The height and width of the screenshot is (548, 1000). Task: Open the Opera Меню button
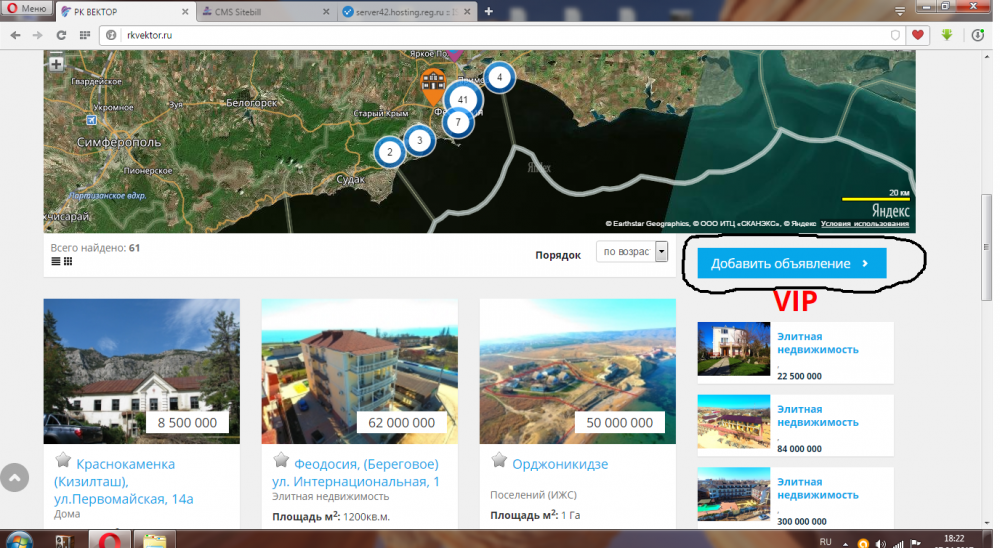(x=27, y=8)
